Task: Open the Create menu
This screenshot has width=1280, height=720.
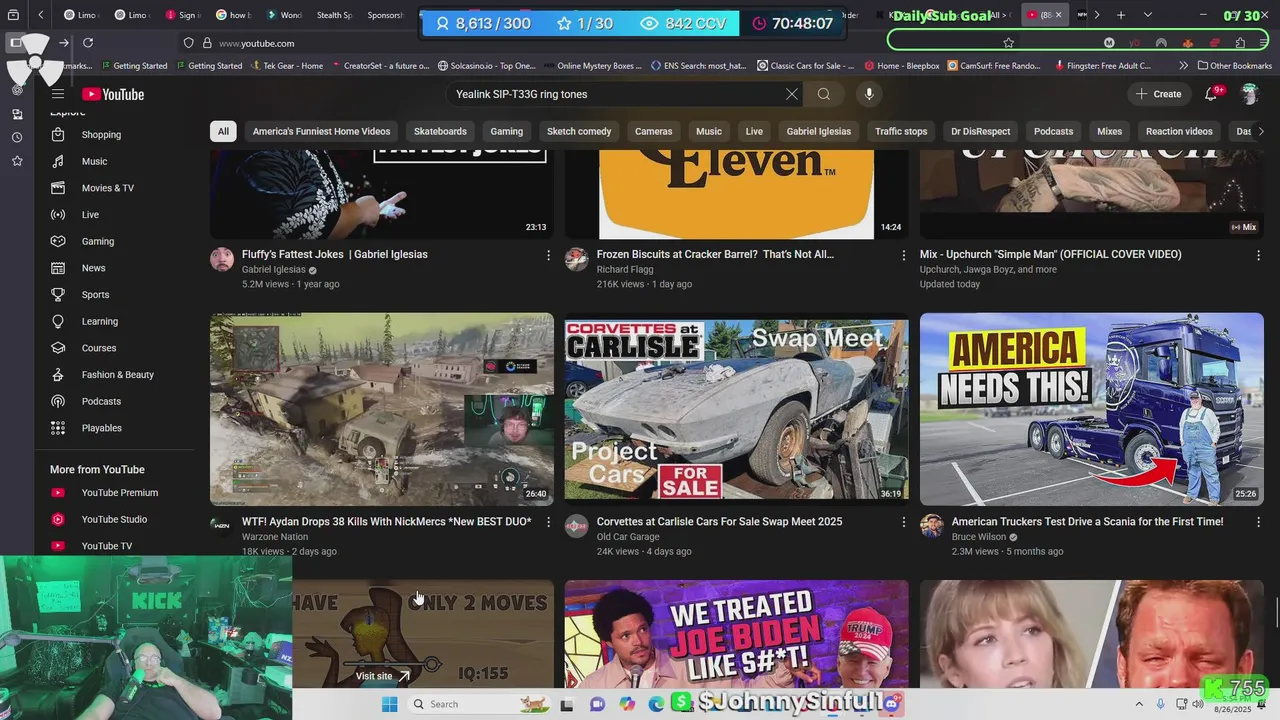Action: click(1158, 94)
